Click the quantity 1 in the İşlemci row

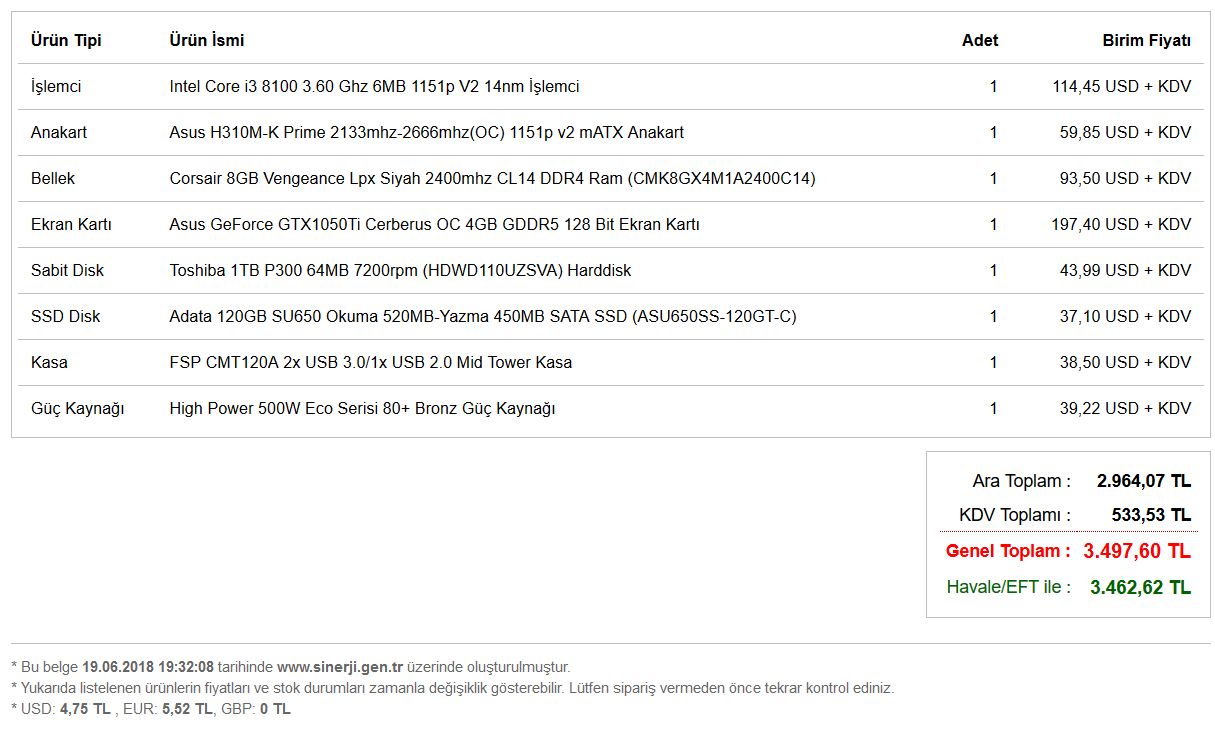click(993, 87)
